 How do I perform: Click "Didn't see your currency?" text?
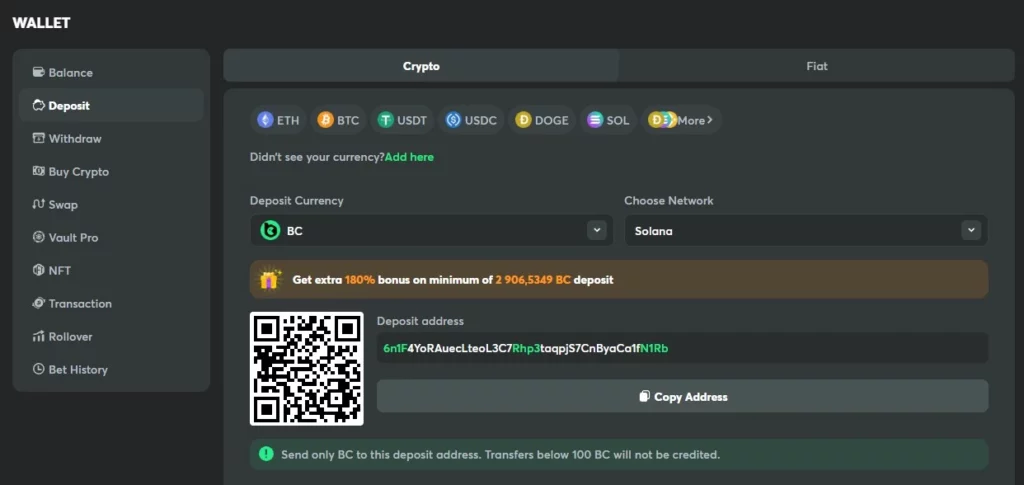click(317, 157)
